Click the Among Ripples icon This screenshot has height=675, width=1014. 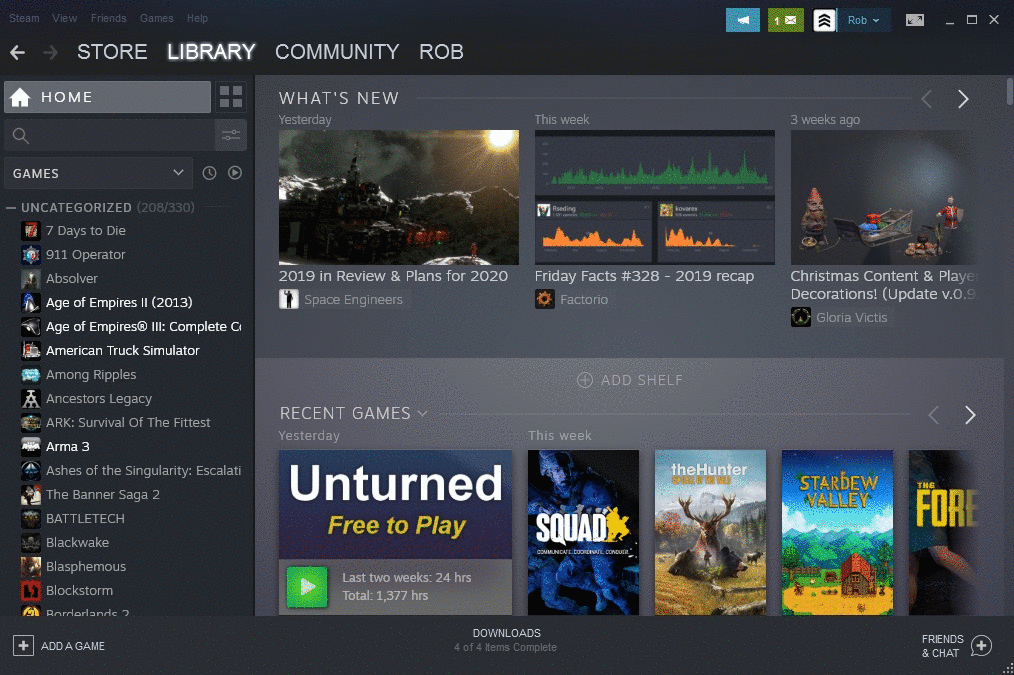point(30,375)
